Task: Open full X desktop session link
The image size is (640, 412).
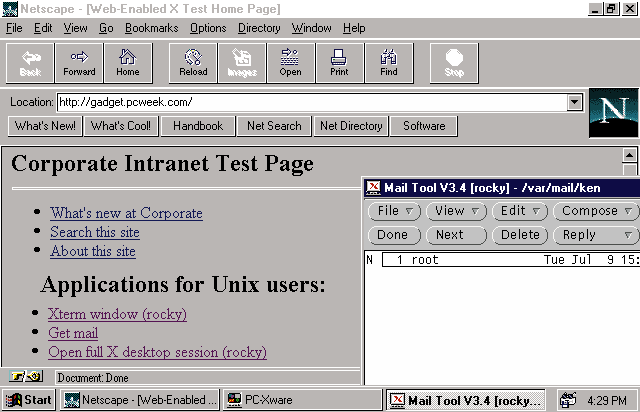Action: click(157, 352)
